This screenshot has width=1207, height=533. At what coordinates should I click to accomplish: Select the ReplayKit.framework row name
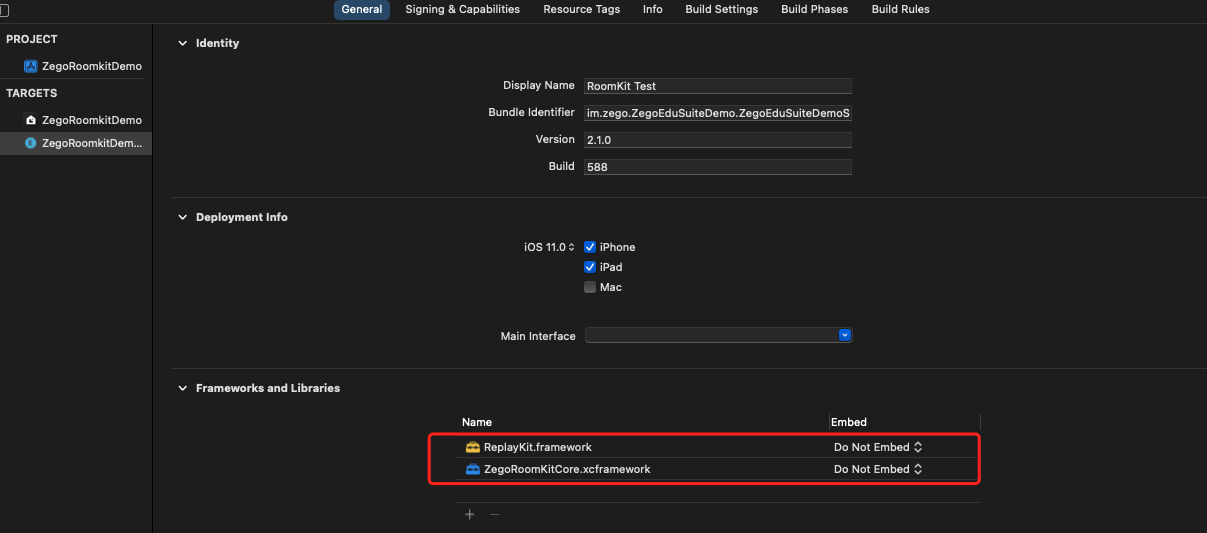tap(538, 447)
